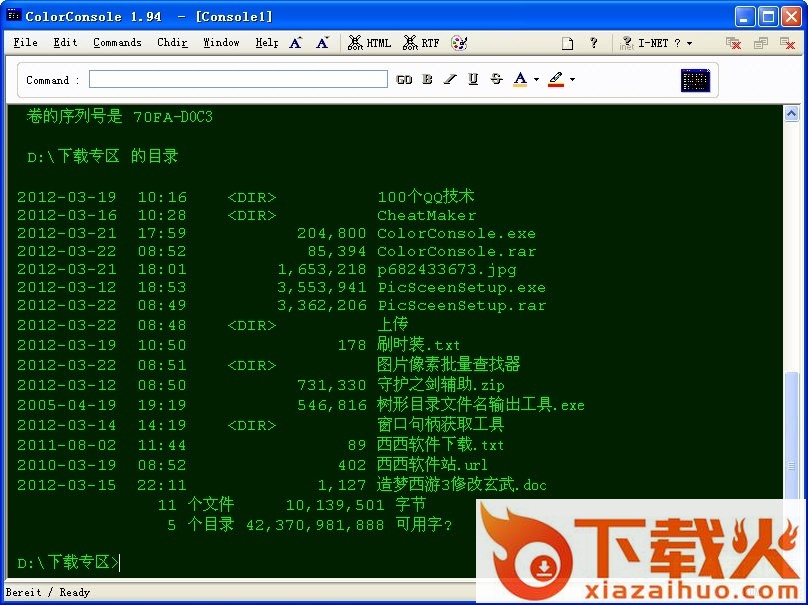Image resolution: width=808 pixels, height=605 pixels.
Task: Click the first red-X window icon in the menu bar
Action: (733, 43)
